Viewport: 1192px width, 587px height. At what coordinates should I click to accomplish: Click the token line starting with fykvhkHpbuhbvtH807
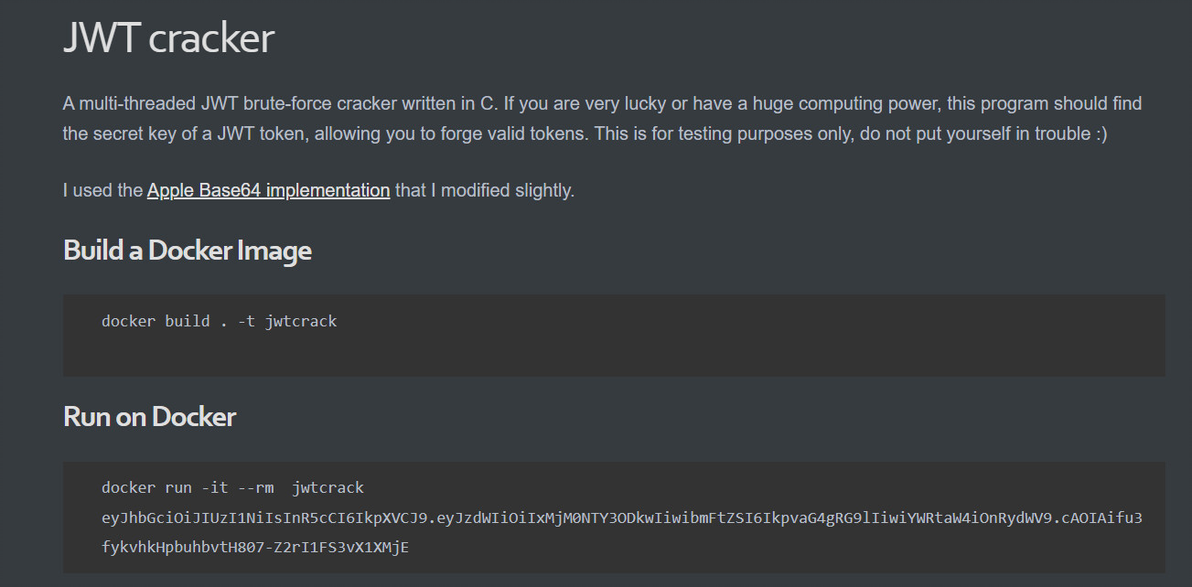click(255, 547)
